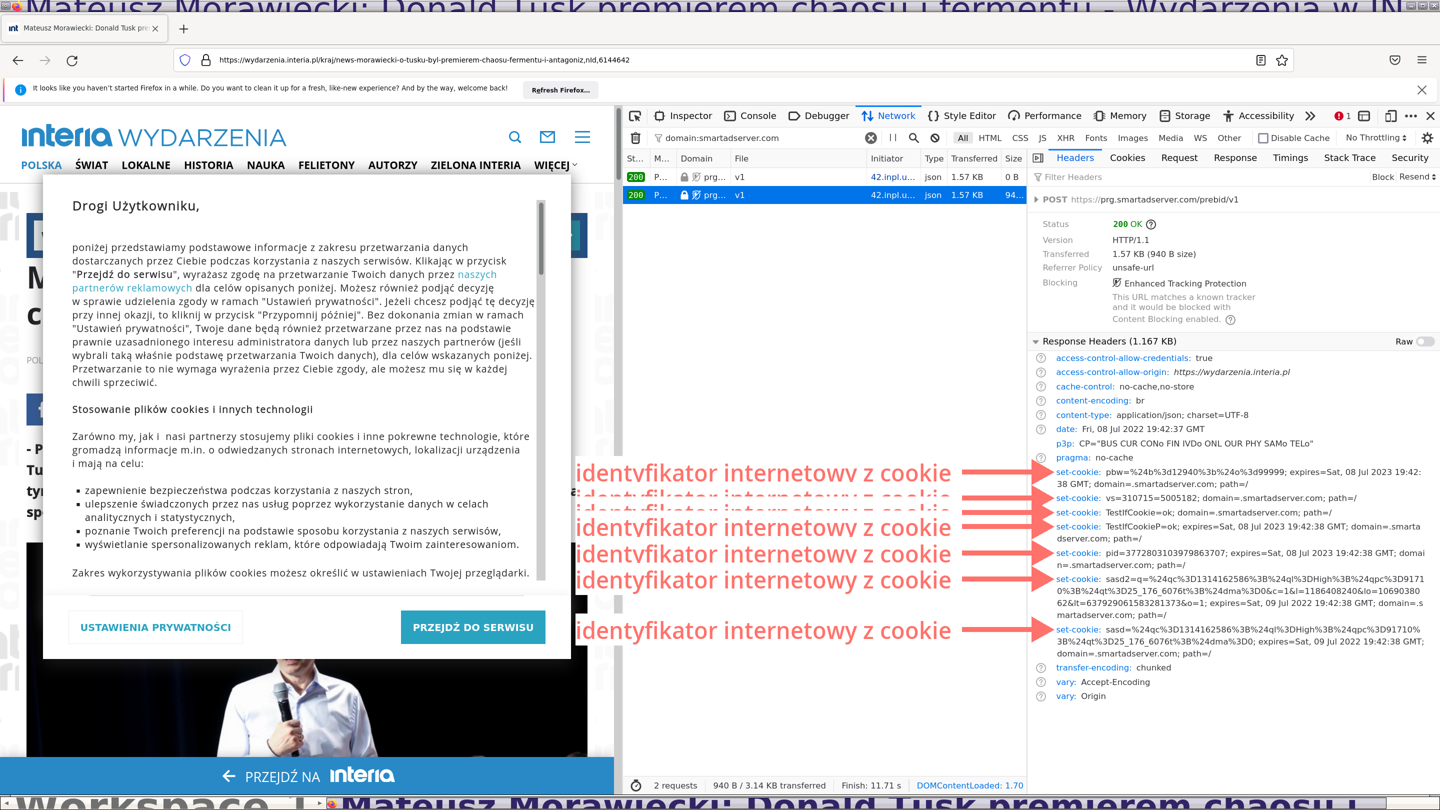Viewport: 1440px width, 810px height.
Task: Click the Filter Headers input field
Action: pos(1200,177)
